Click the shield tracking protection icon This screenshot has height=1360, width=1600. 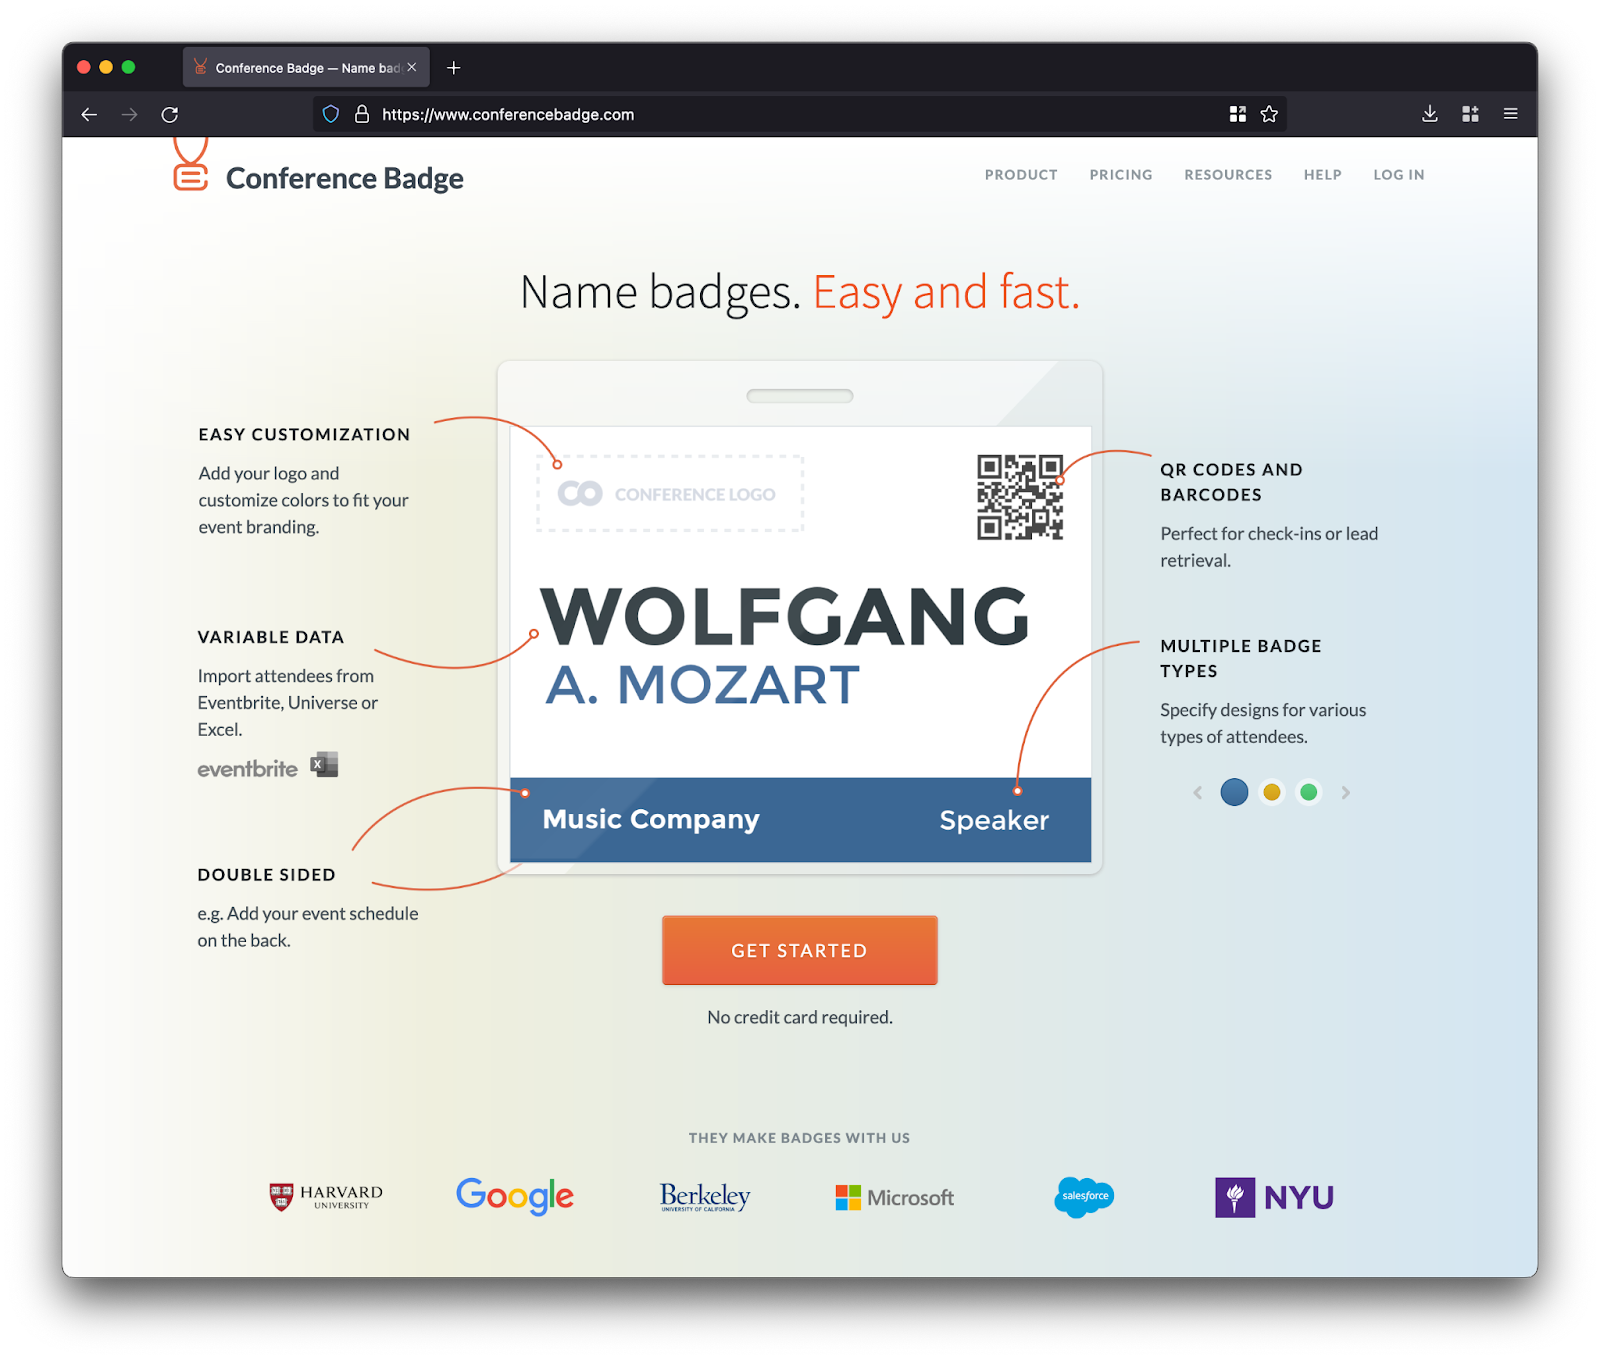[331, 114]
